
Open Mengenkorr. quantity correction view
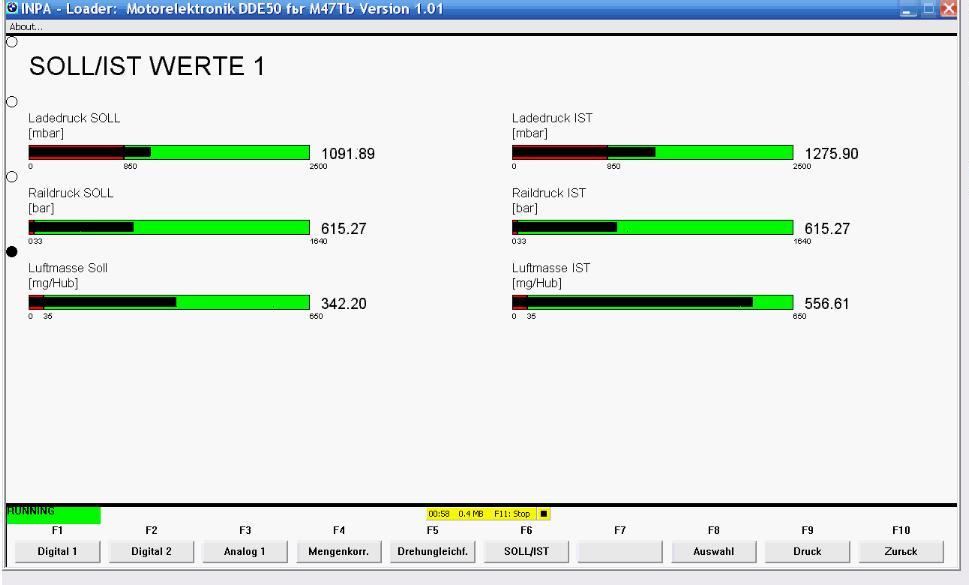pos(339,552)
